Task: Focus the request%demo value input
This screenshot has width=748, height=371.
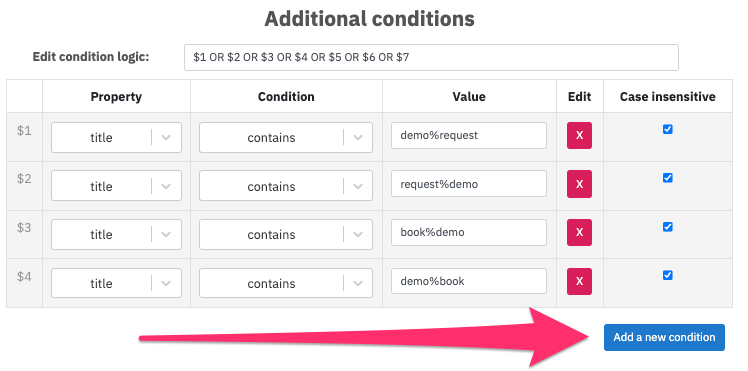Action: coord(469,184)
